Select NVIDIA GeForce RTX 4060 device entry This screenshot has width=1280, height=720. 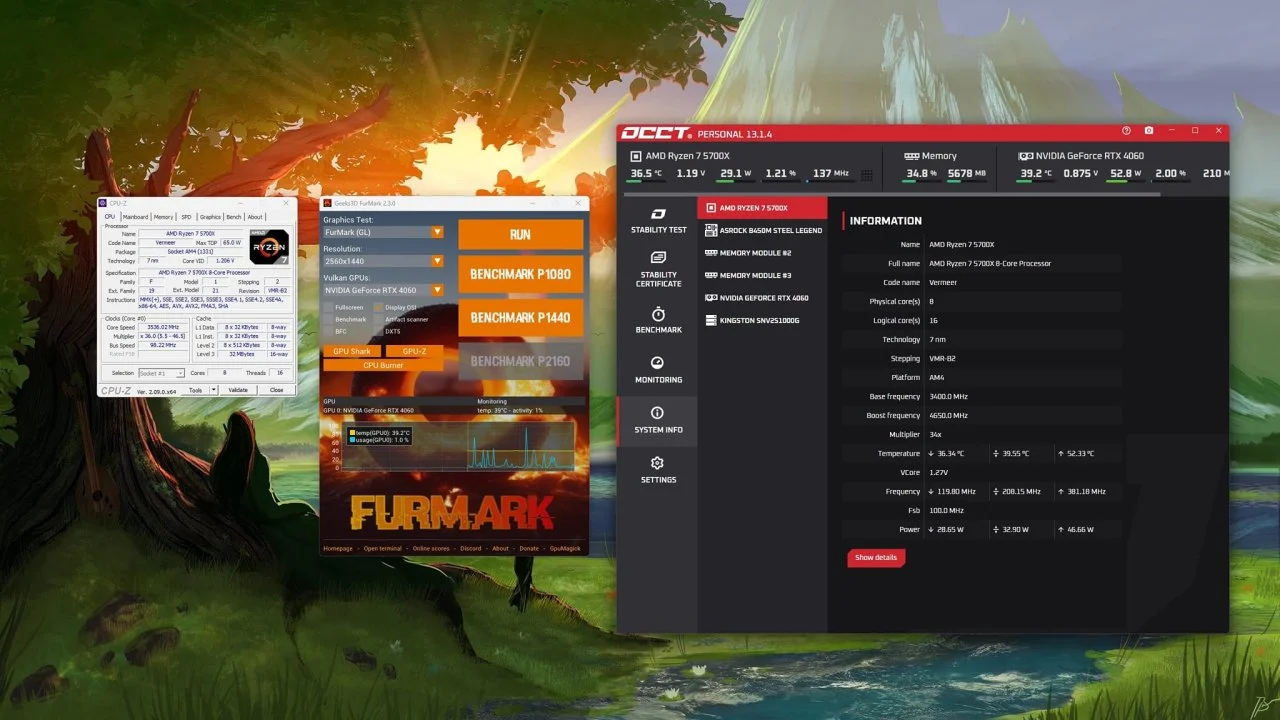click(763, 298)
